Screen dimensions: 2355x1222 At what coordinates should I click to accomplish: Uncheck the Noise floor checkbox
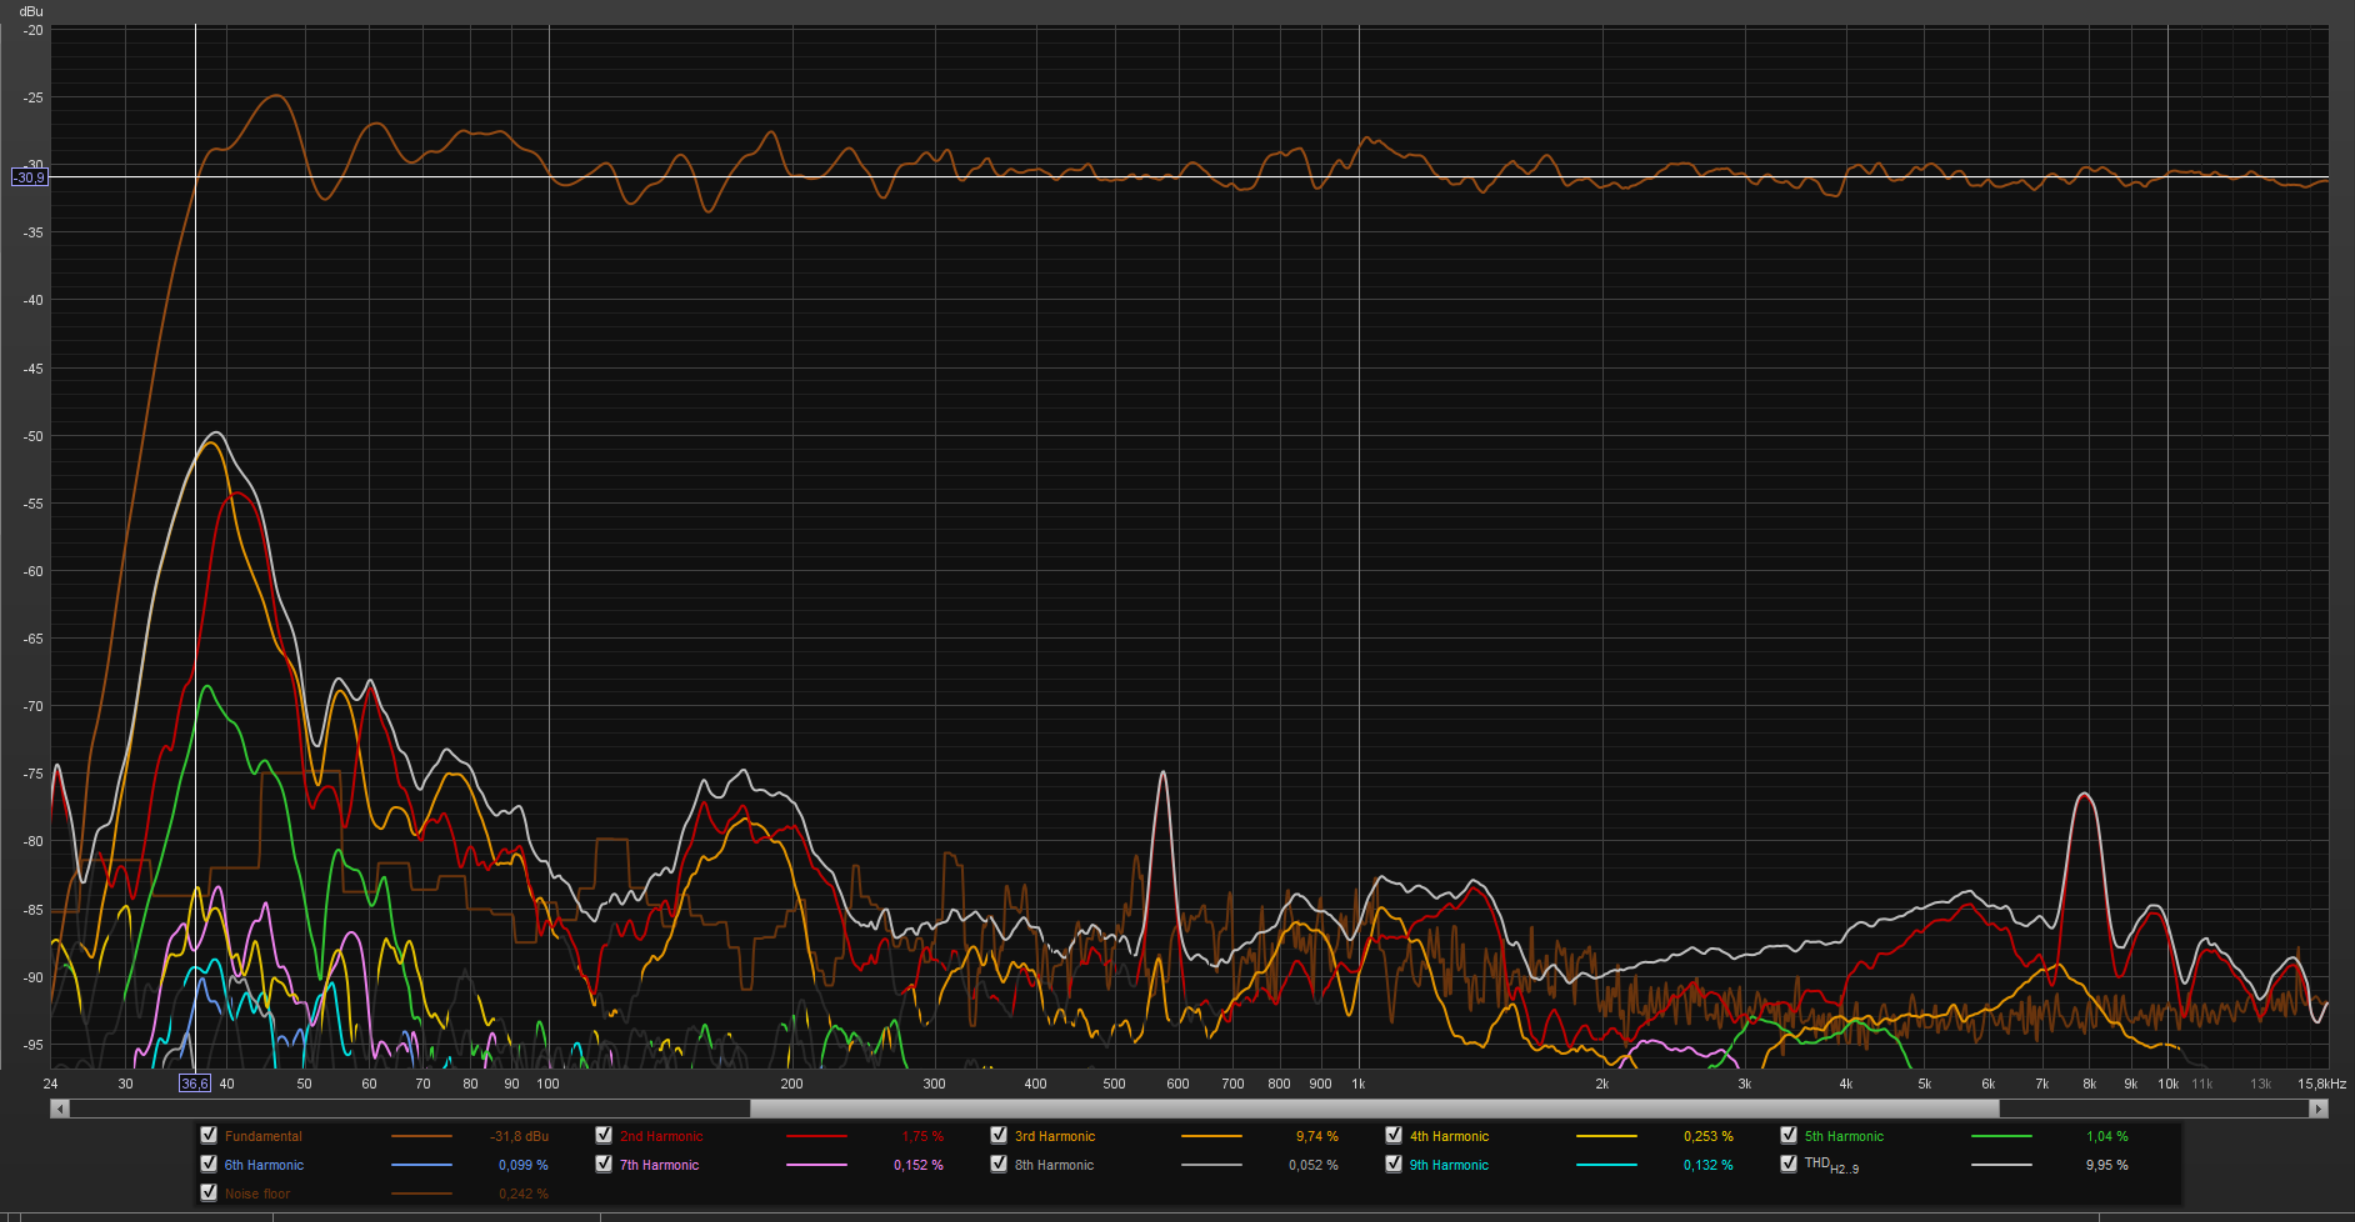209,1193
